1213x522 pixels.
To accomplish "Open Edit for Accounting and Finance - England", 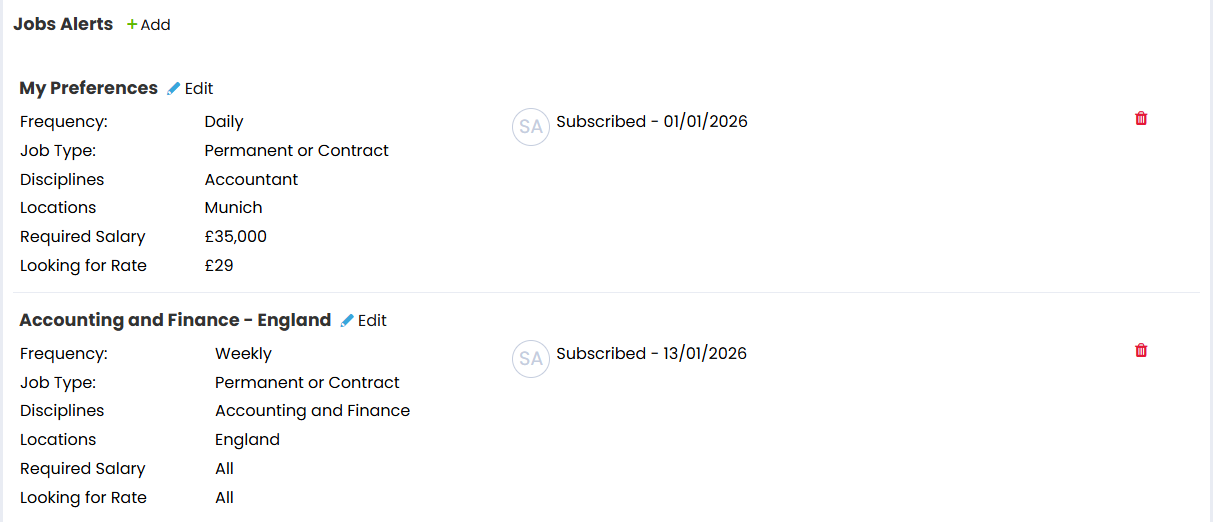I will (372, 320).
